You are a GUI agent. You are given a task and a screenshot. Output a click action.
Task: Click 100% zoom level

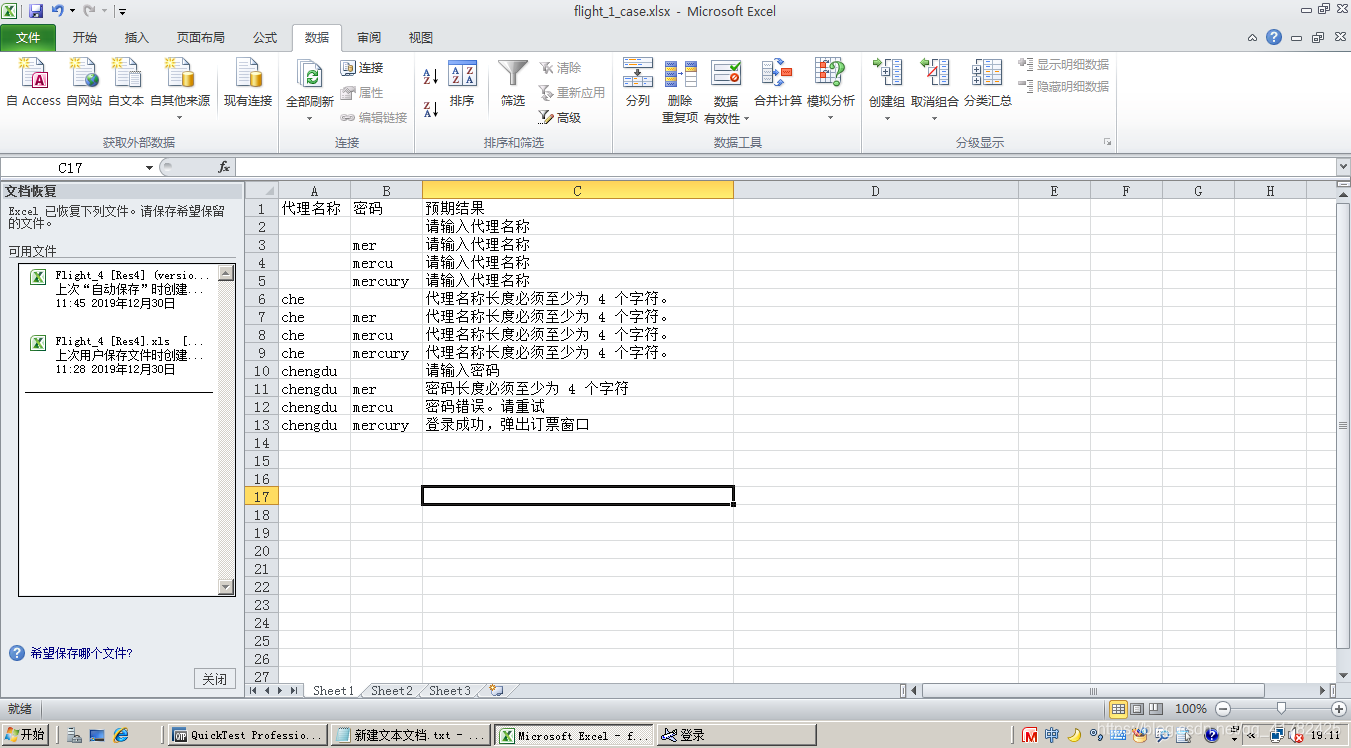click(x=1190, y=709)
